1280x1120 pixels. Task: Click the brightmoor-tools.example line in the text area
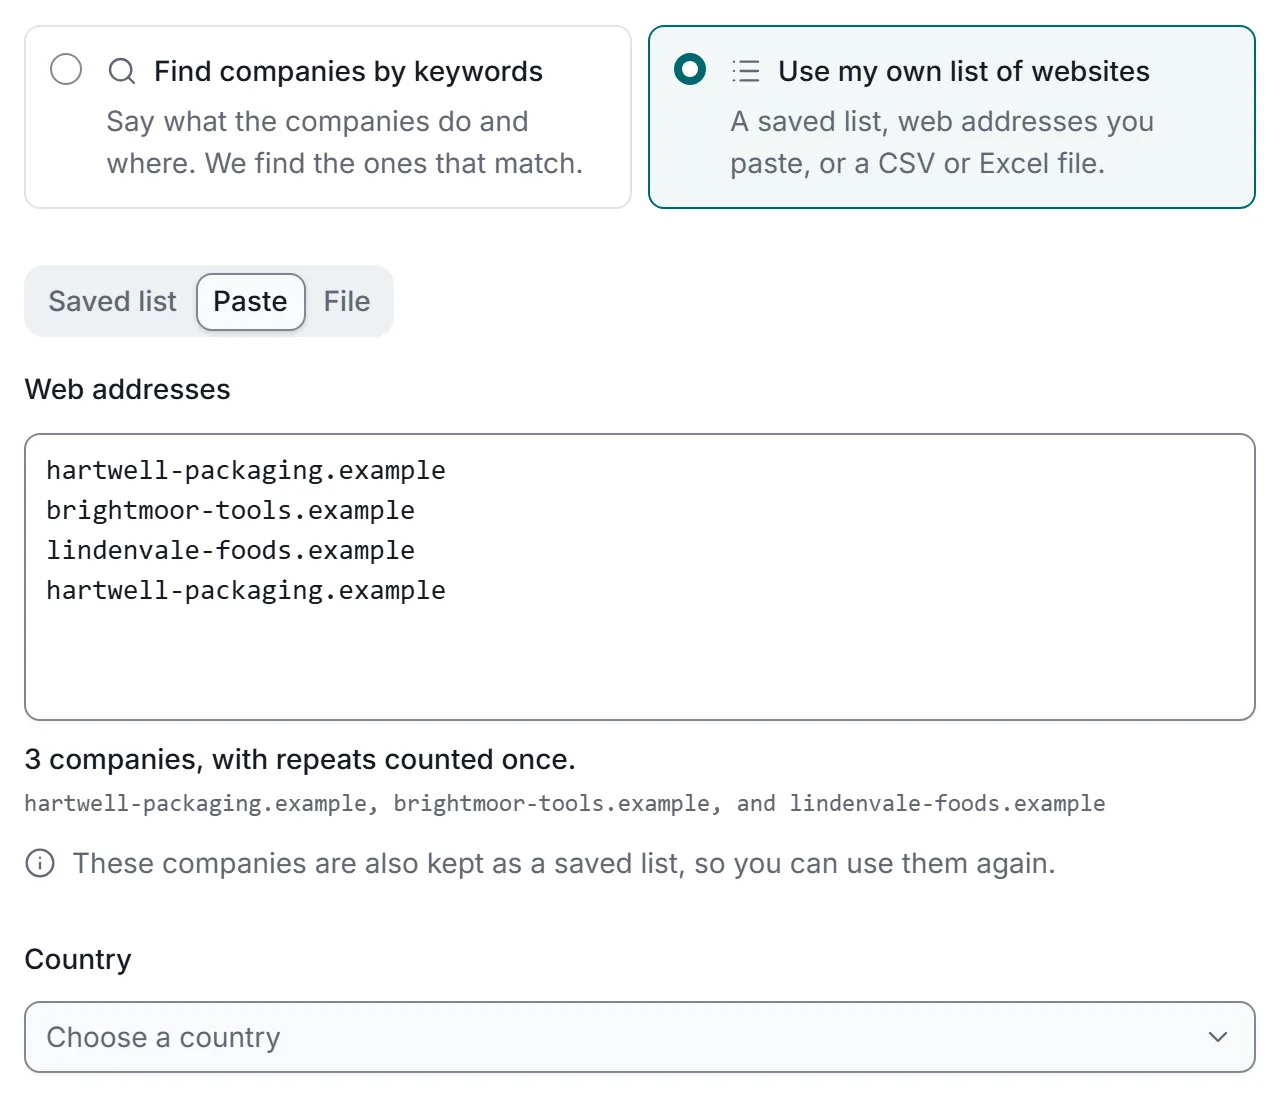tap(230, 510)
